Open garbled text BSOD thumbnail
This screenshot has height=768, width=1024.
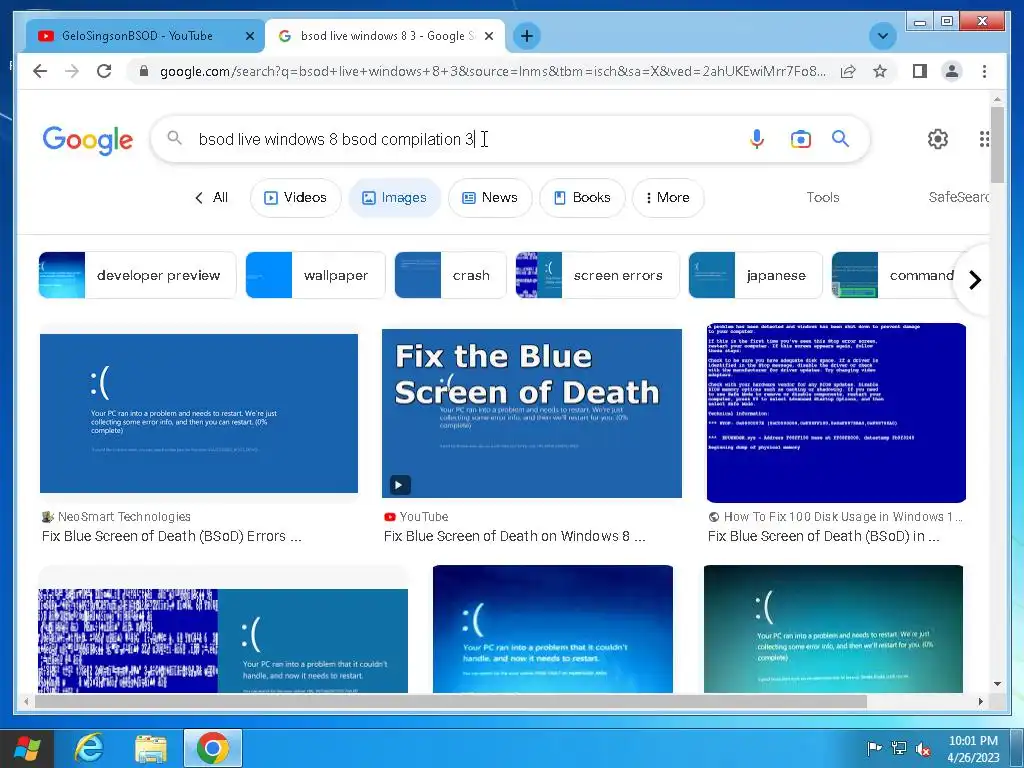pyautogui.click(x=223, y=641)
